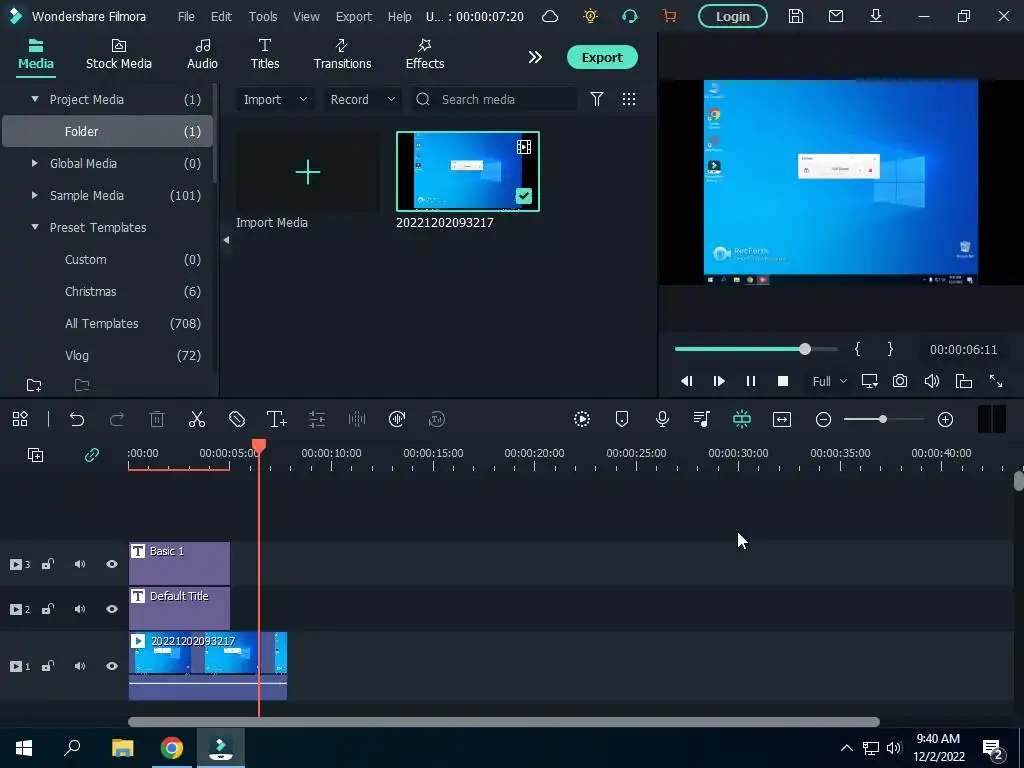The height and width of the screenshot is (768, 1024).
Task: Open the Edit menu
Action: click(221, 16)
